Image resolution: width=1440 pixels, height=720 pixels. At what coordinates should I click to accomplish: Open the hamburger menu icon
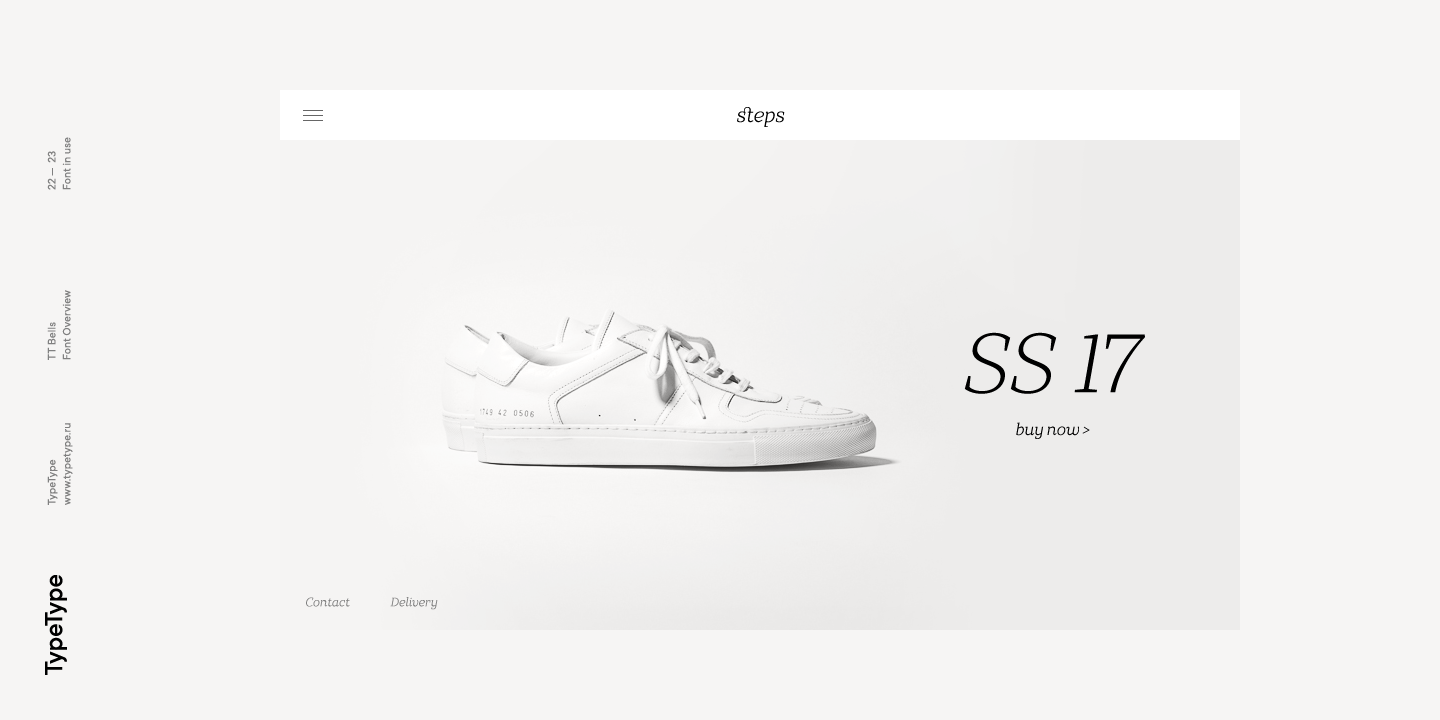(313, 116)
